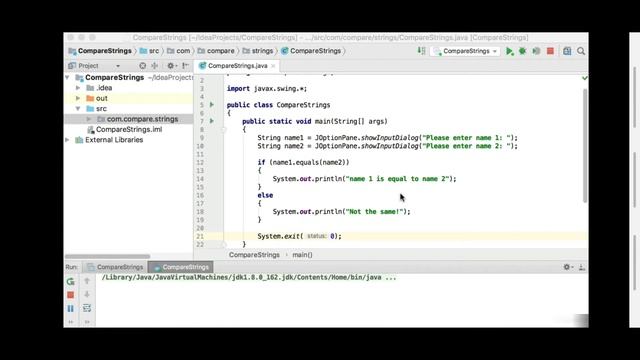Click the run gutter arrow beside public class CompareStrings
Viewport: 640px width, 360px height.
(x=211, y=104)
